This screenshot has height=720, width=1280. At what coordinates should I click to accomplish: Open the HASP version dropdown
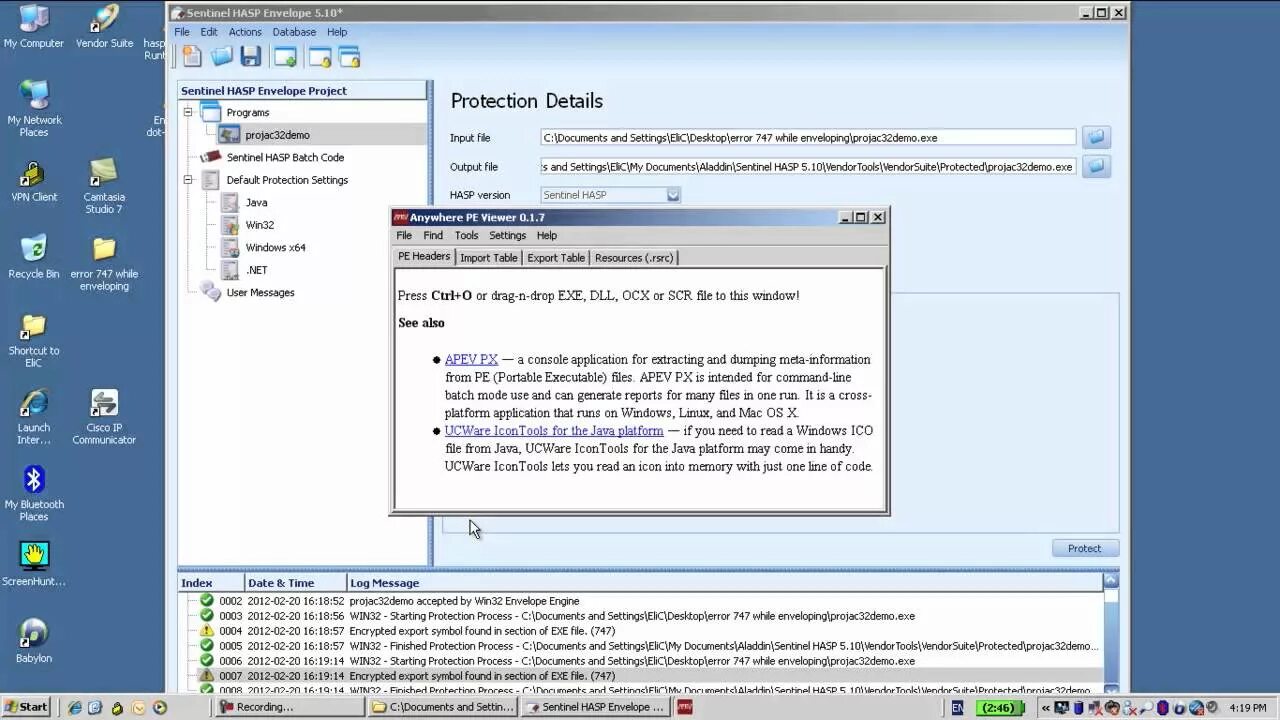click(x=673, y=195)
